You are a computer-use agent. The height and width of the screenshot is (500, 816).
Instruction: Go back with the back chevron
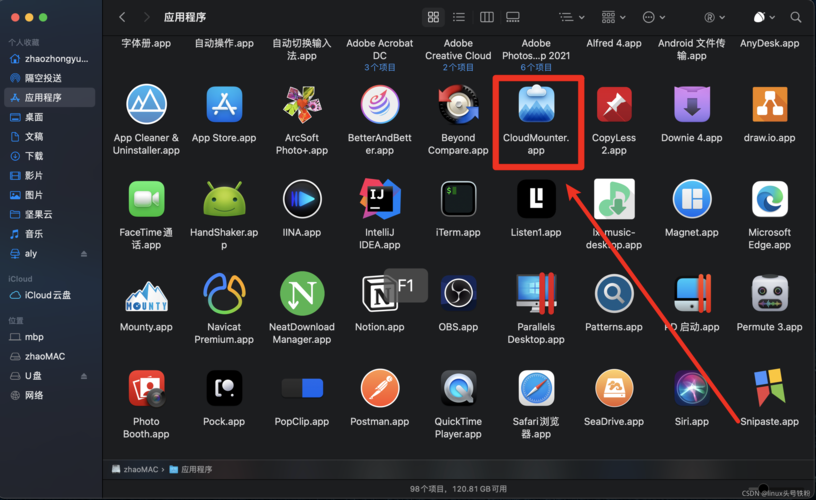click(122, 17)
